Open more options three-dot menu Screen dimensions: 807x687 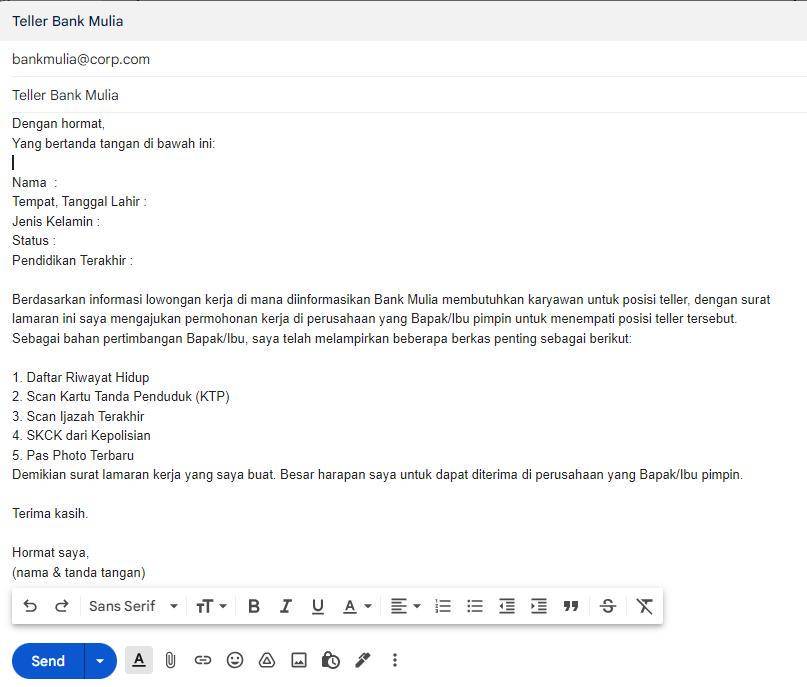(395, 660)
